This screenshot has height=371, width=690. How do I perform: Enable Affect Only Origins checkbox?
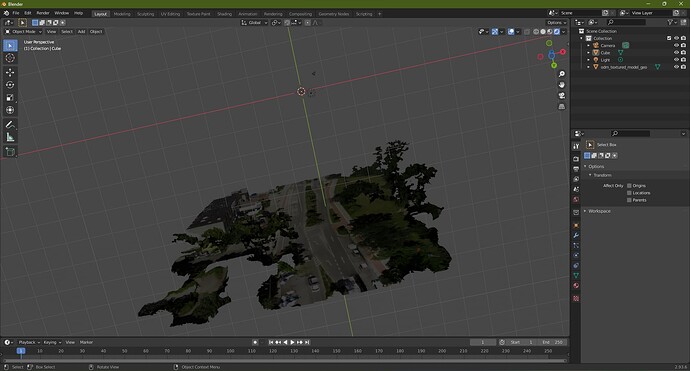point(629,186)
